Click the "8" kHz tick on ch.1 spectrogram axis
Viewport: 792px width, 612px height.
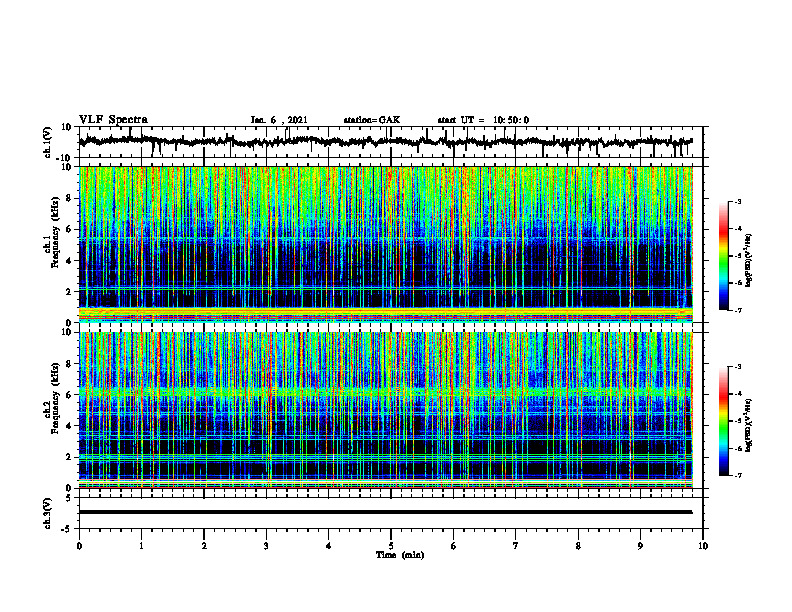70,198
